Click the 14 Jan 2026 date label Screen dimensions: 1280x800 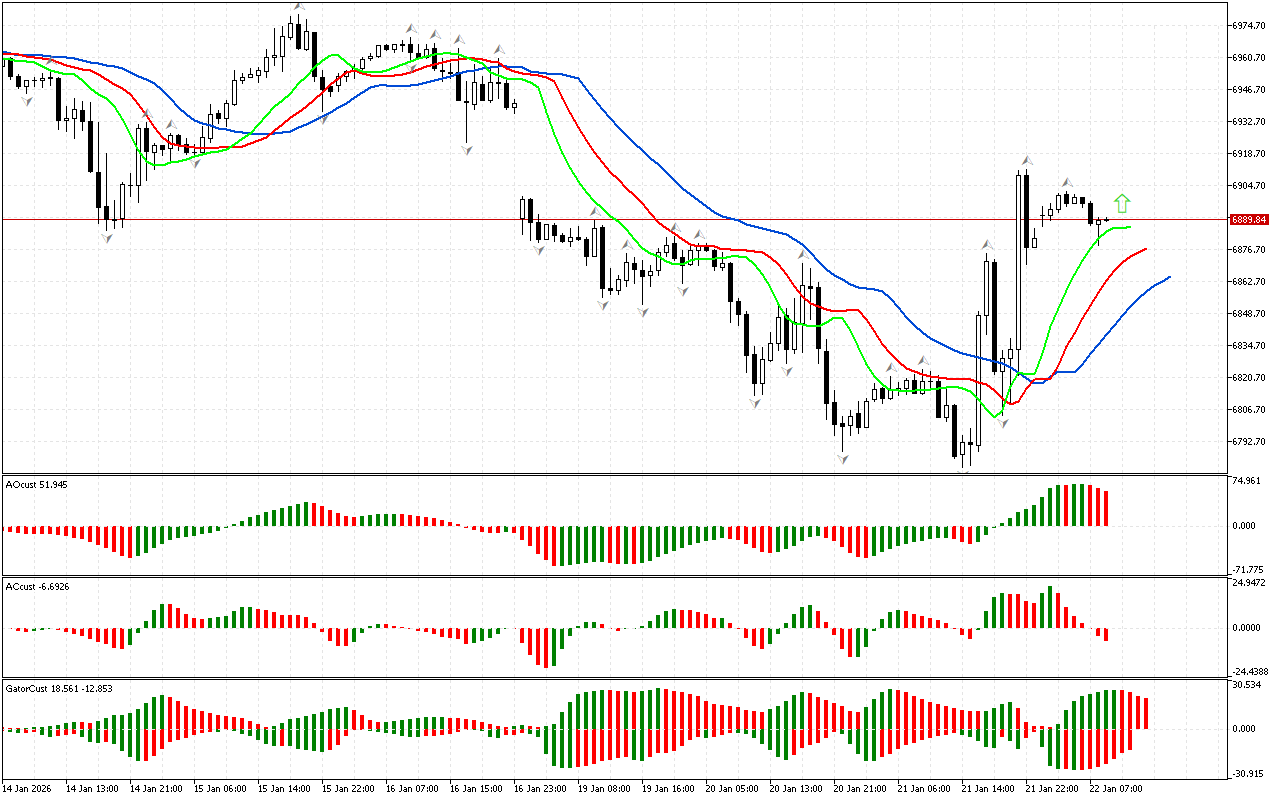coord(28,788)
